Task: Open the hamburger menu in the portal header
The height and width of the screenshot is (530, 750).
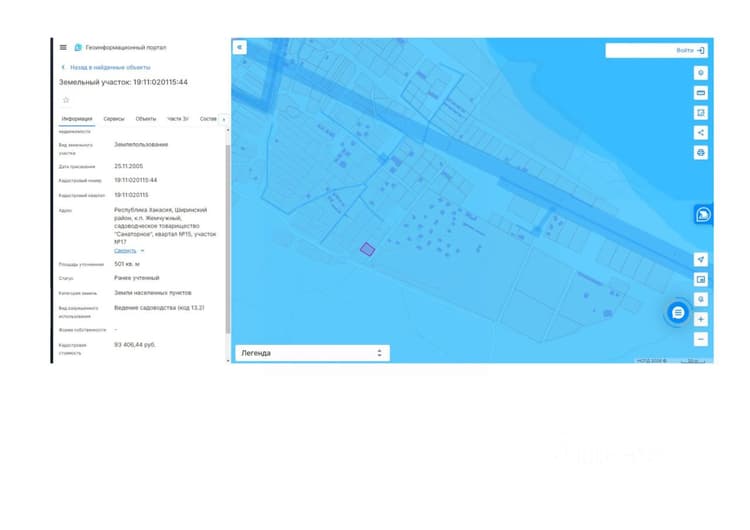Action: tap(63, 47)
